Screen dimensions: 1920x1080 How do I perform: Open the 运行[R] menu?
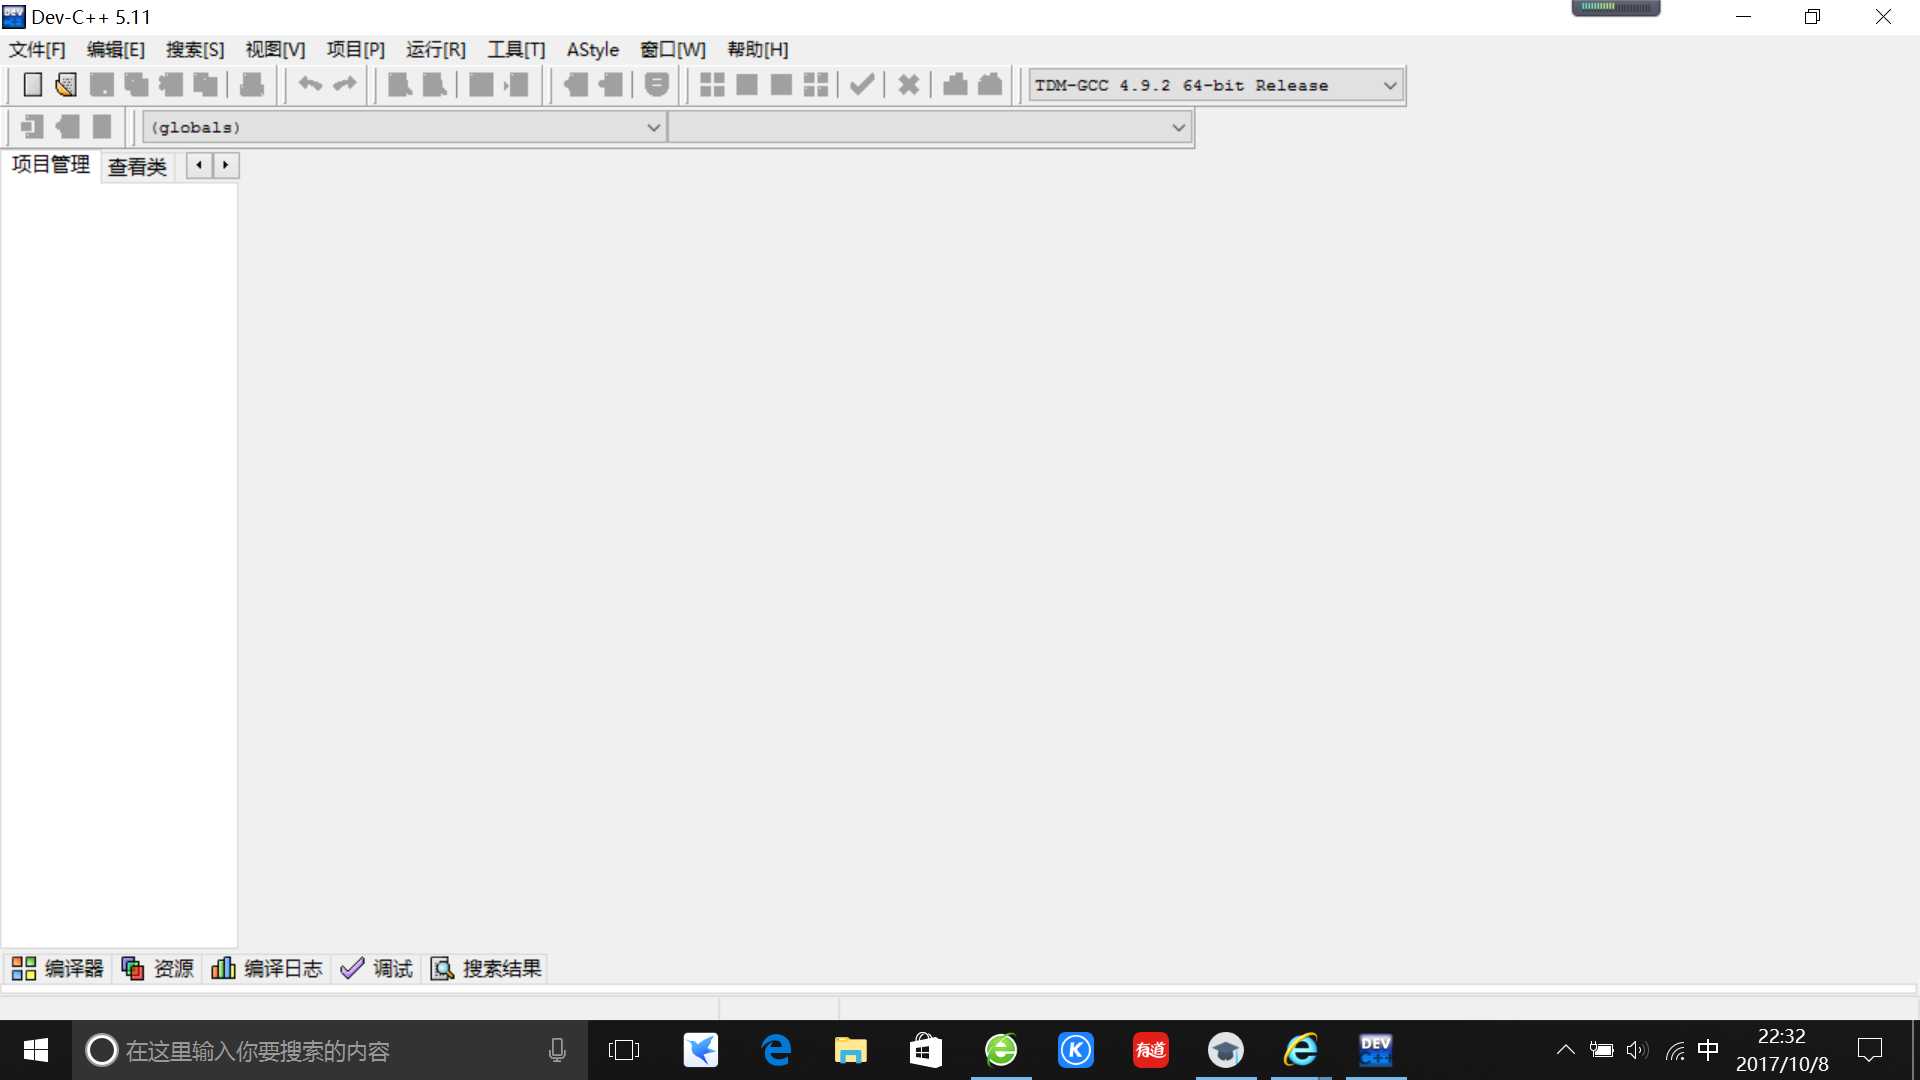pos(436,50)
